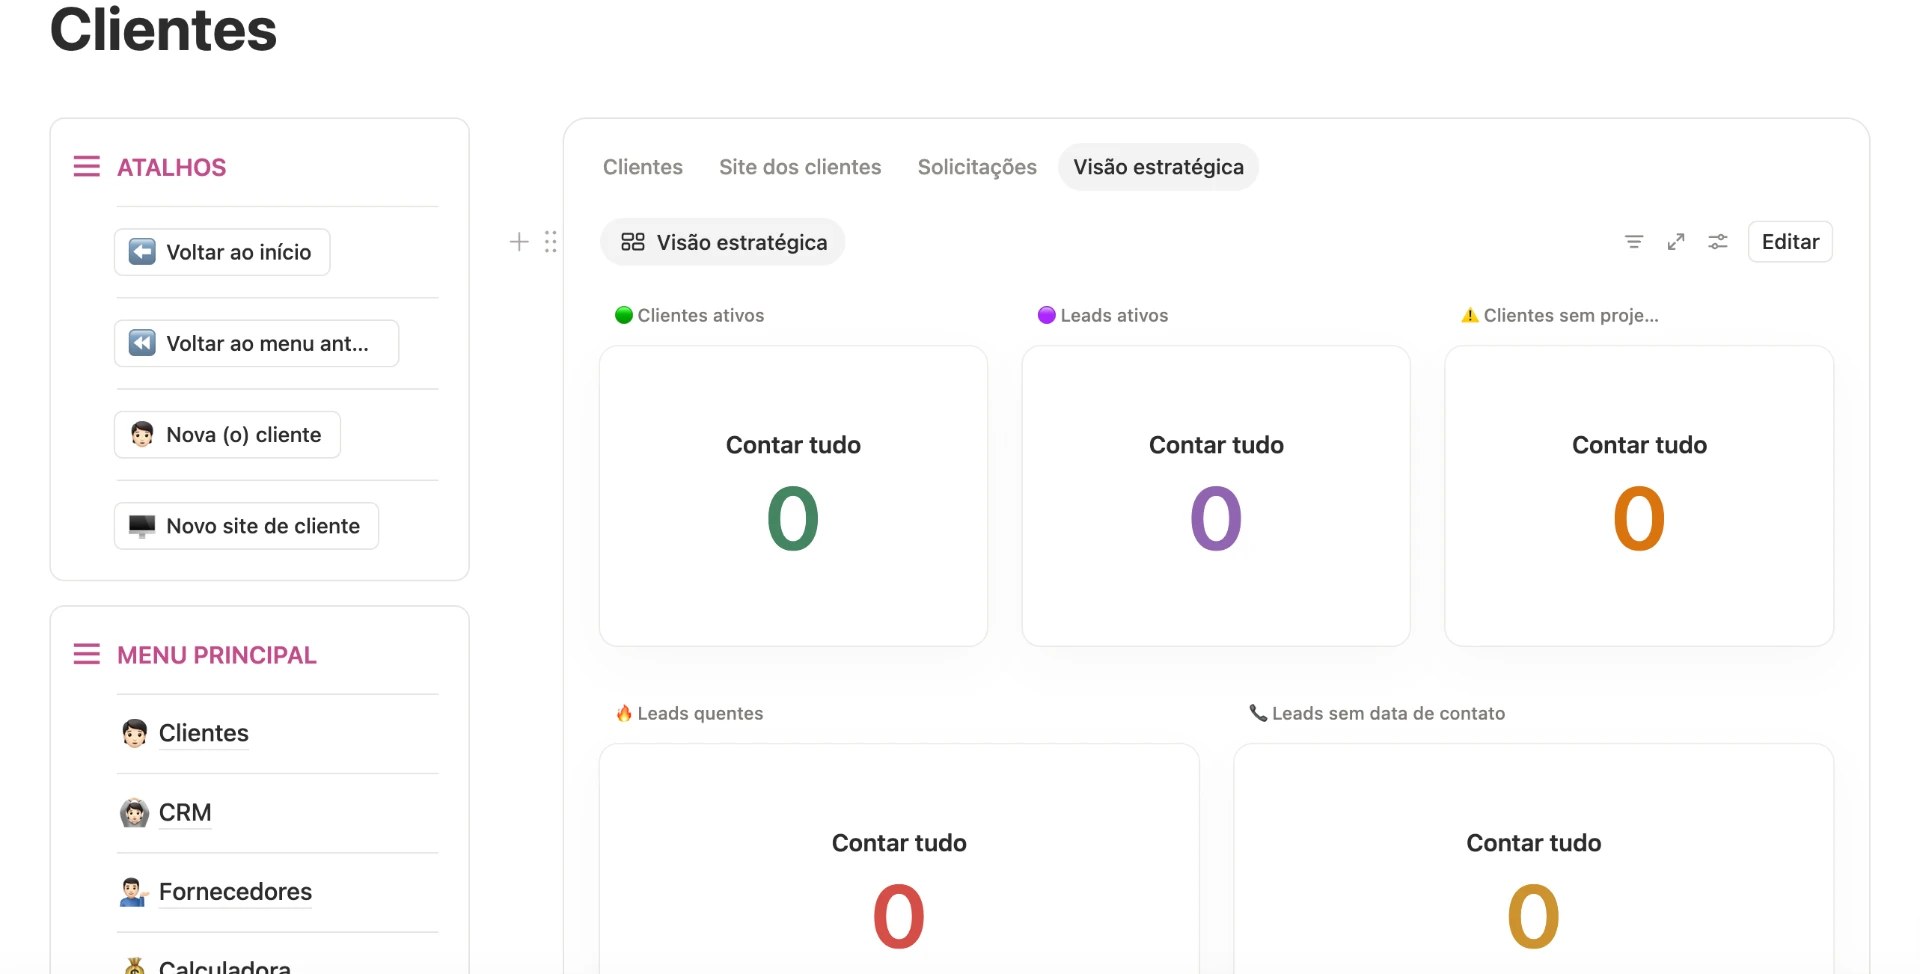Viewport: 1920px width, 974px height.
Task: Click the Nova (o) cliente button
Action: click(227, 434)
